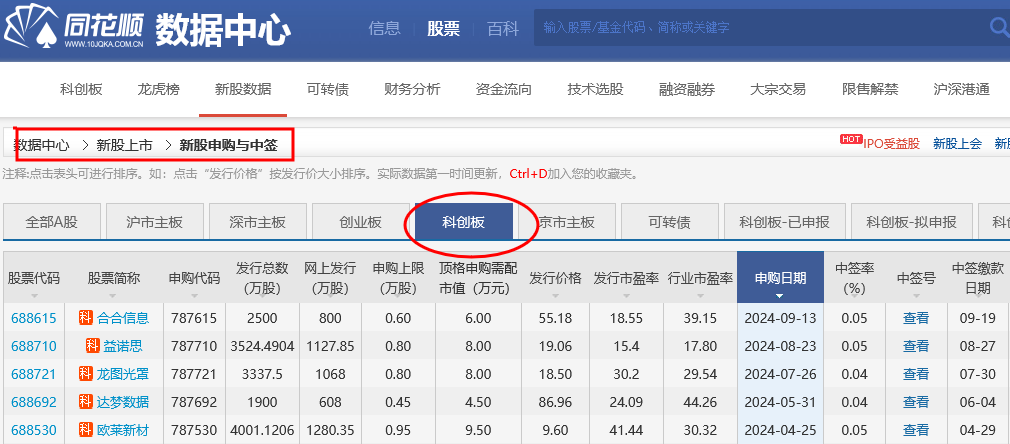This screenshot has width=1010, height=444.
Task: Go to 沪深港通 in navigation bar
Action: 962,90
